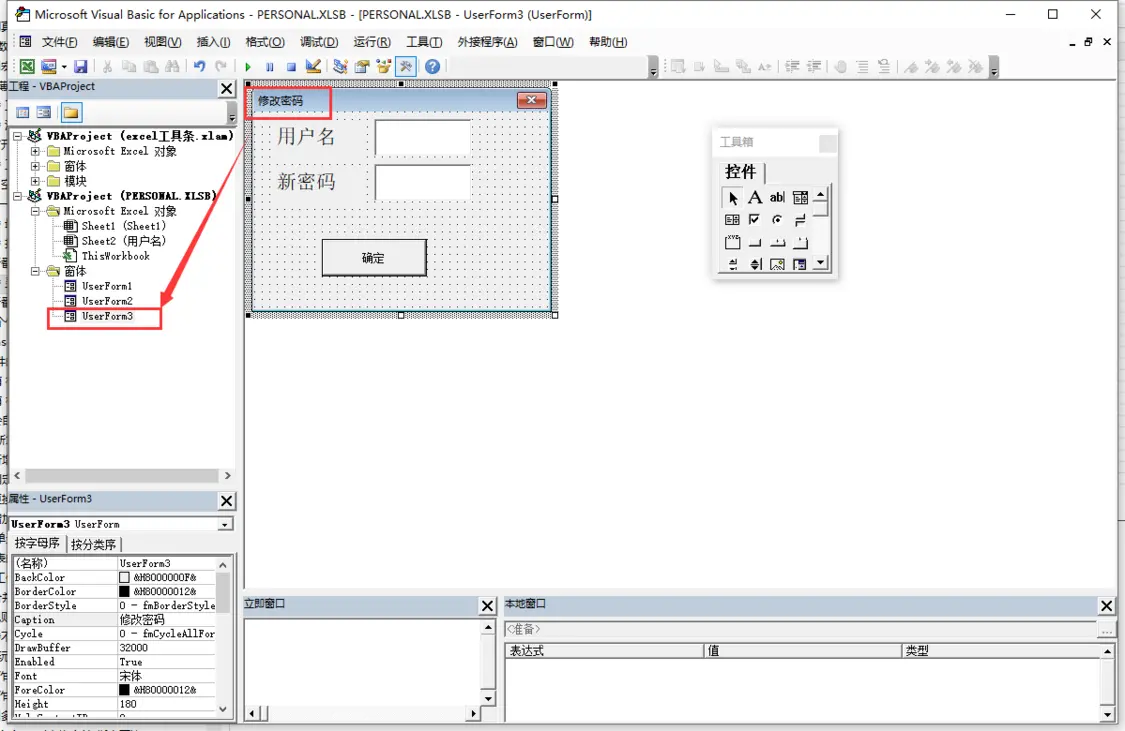Select the ScrollBar control in toolbox

pyautogui.click(x=732, y=264)
